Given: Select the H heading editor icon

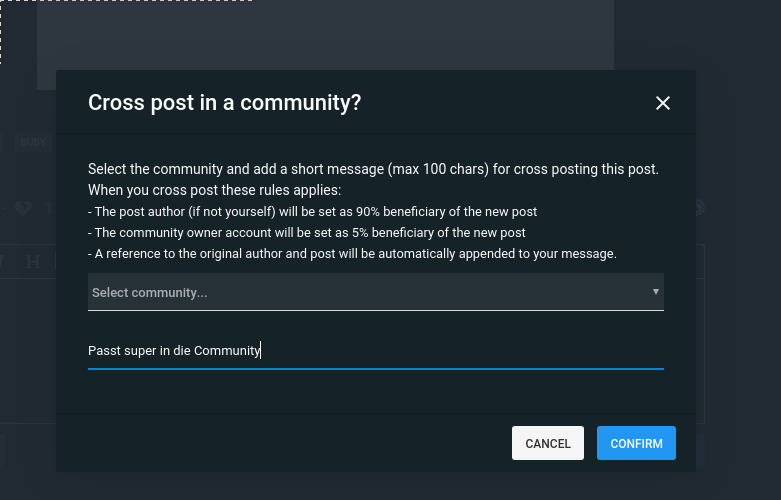Looking at the screenshot, I should pos(32,262).
